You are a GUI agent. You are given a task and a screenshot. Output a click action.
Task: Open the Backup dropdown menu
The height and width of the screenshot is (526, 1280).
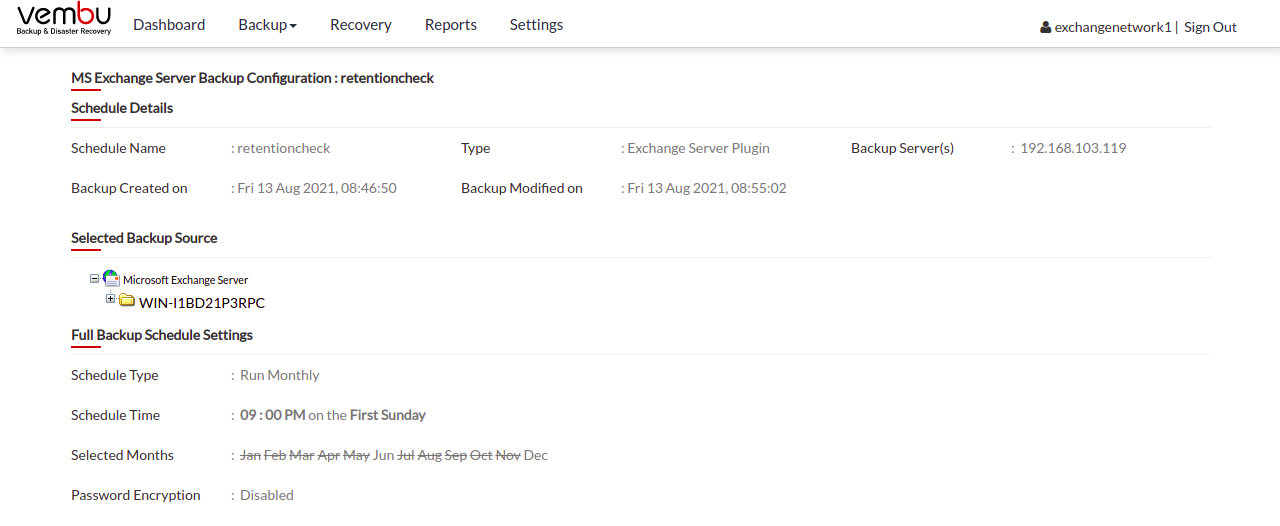267,25
